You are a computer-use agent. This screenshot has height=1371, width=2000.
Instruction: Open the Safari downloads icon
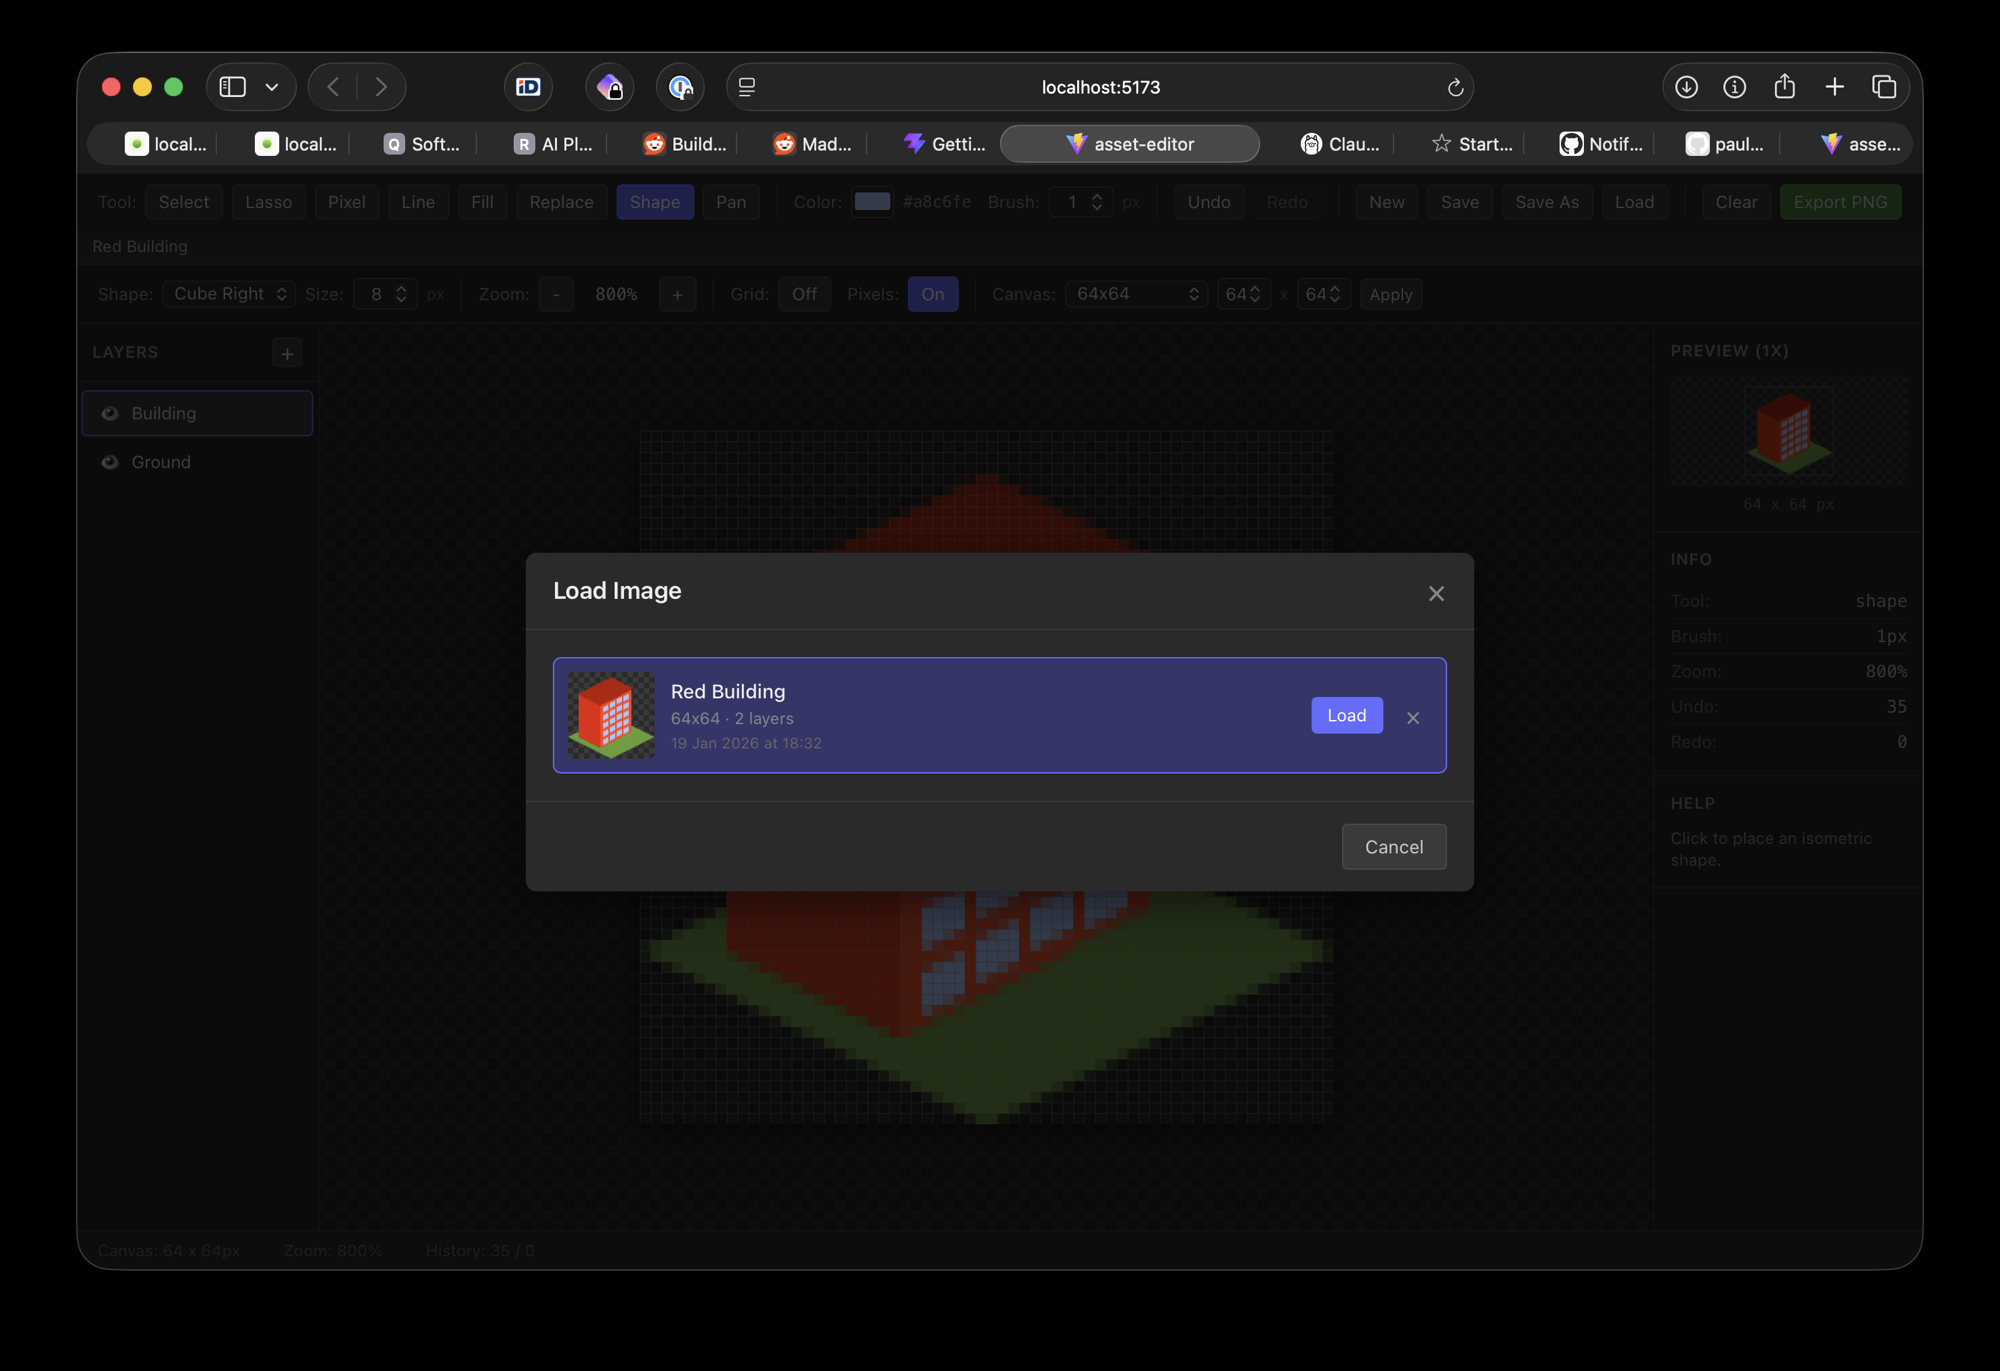tap(1686, 87)
